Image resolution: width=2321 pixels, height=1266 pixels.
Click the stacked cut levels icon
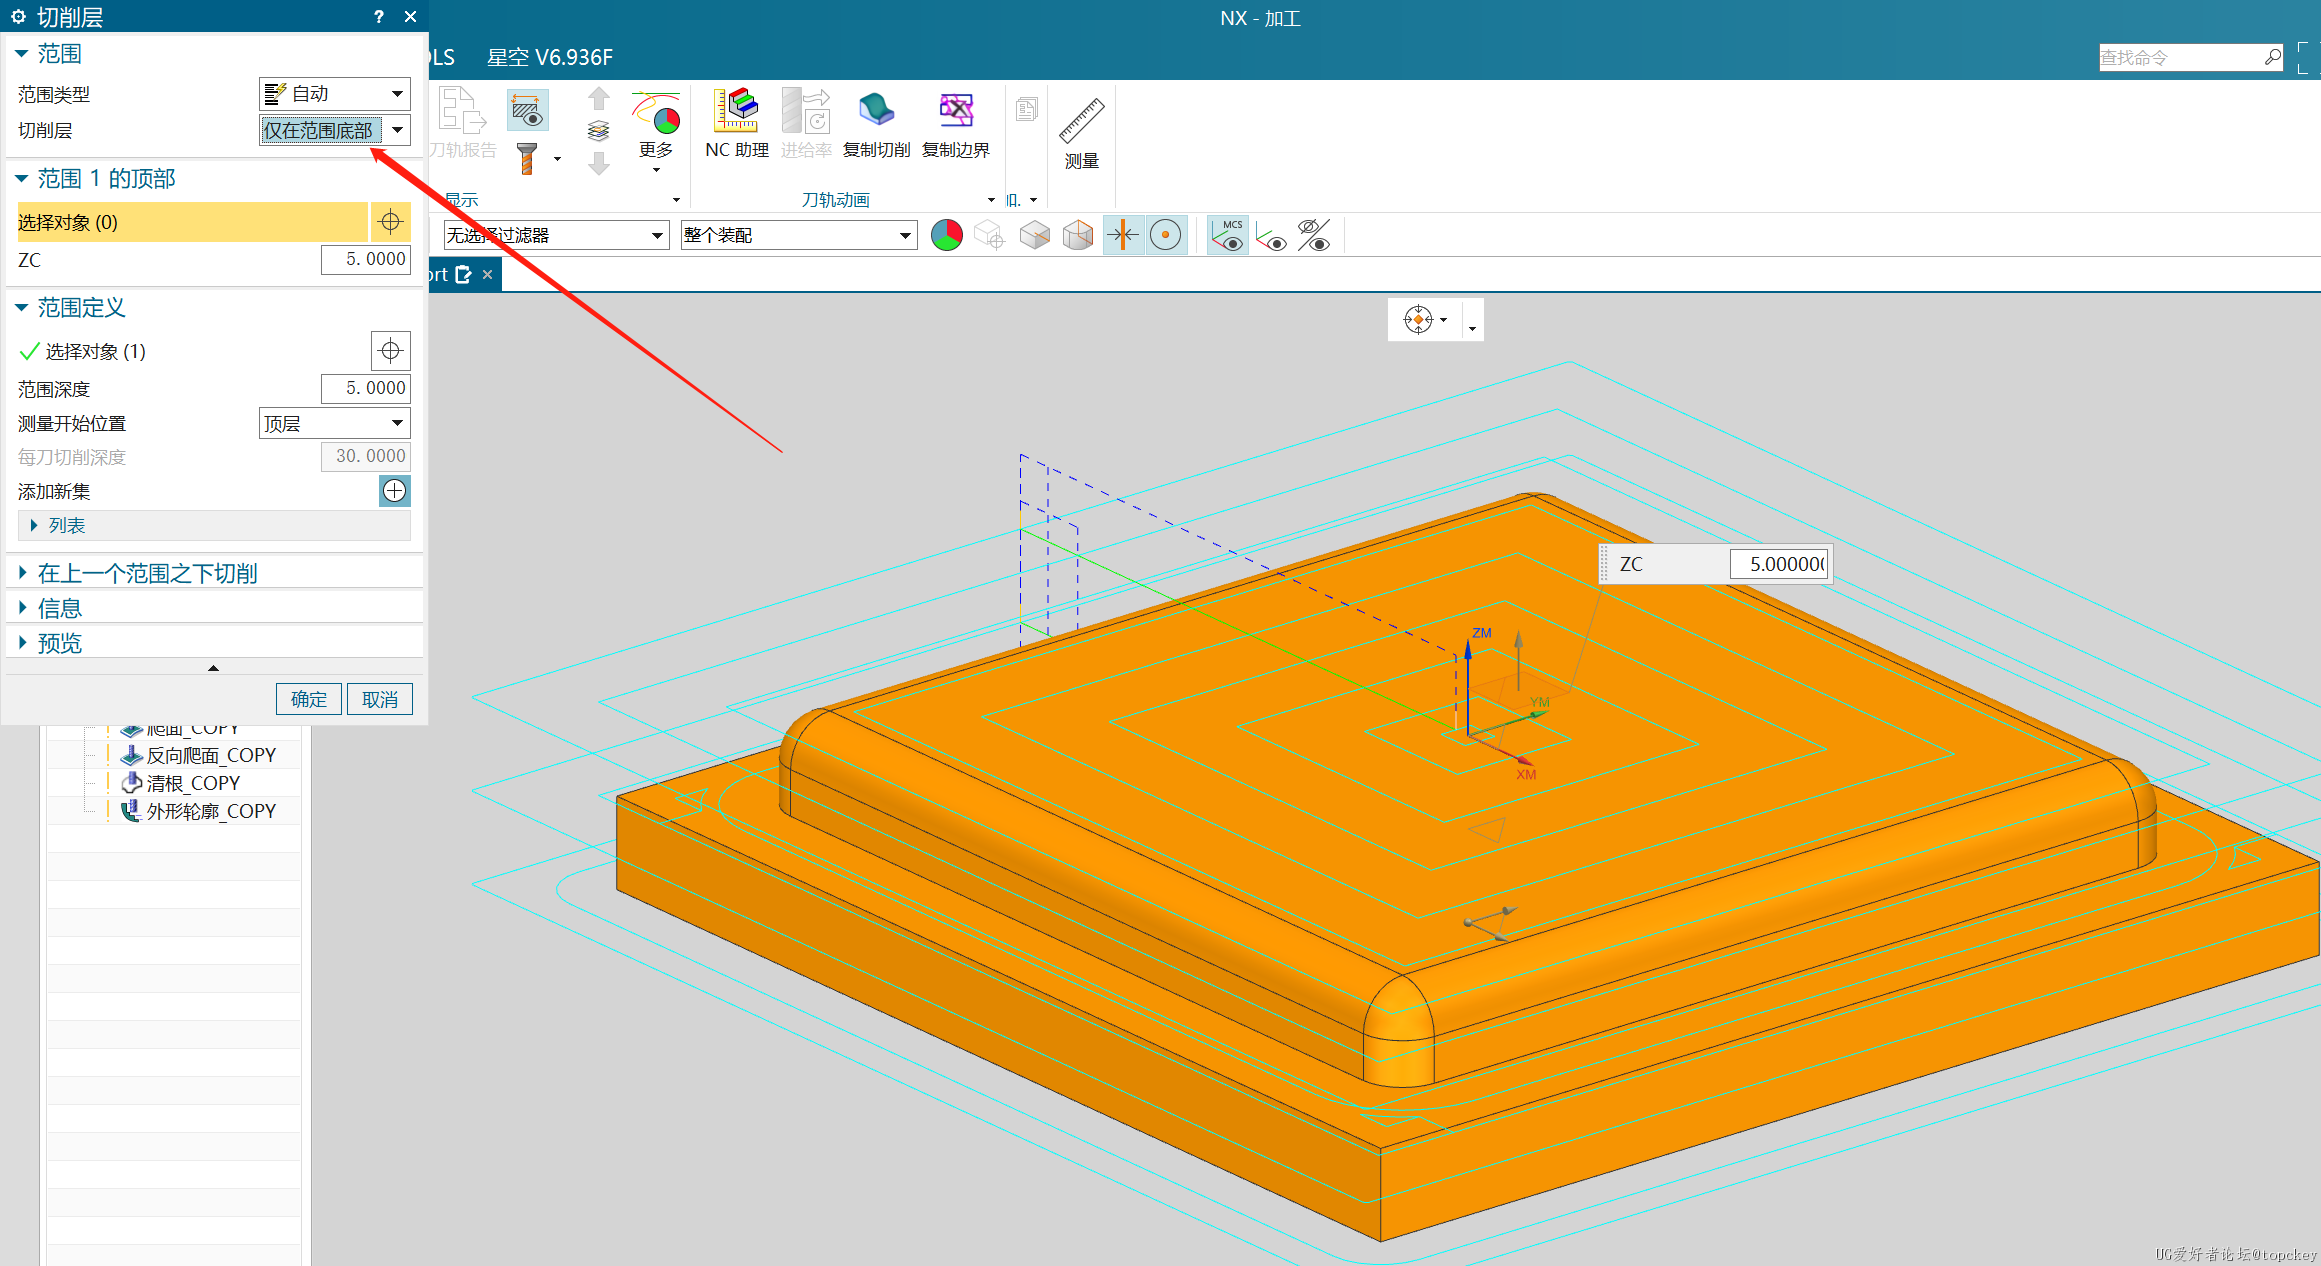click(x=598, y=131)
